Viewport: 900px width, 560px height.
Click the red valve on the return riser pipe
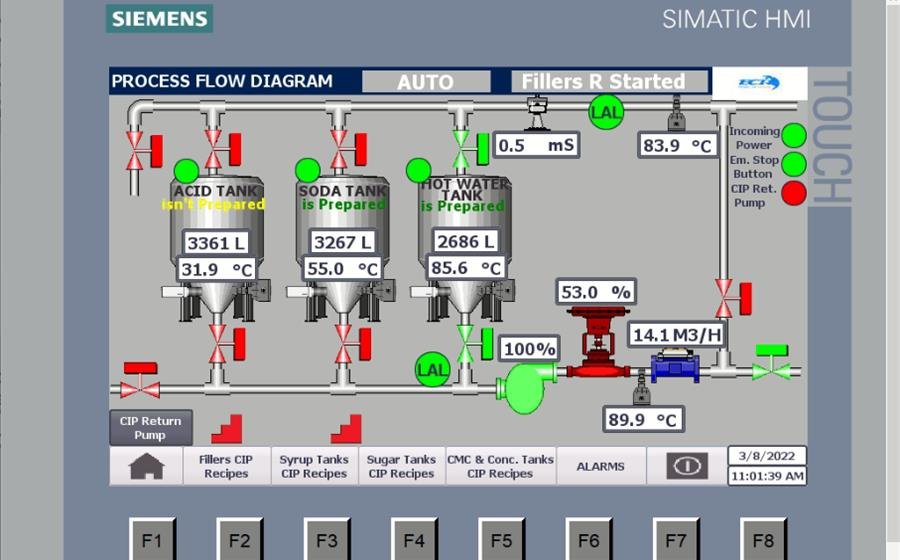pos(733,298)
